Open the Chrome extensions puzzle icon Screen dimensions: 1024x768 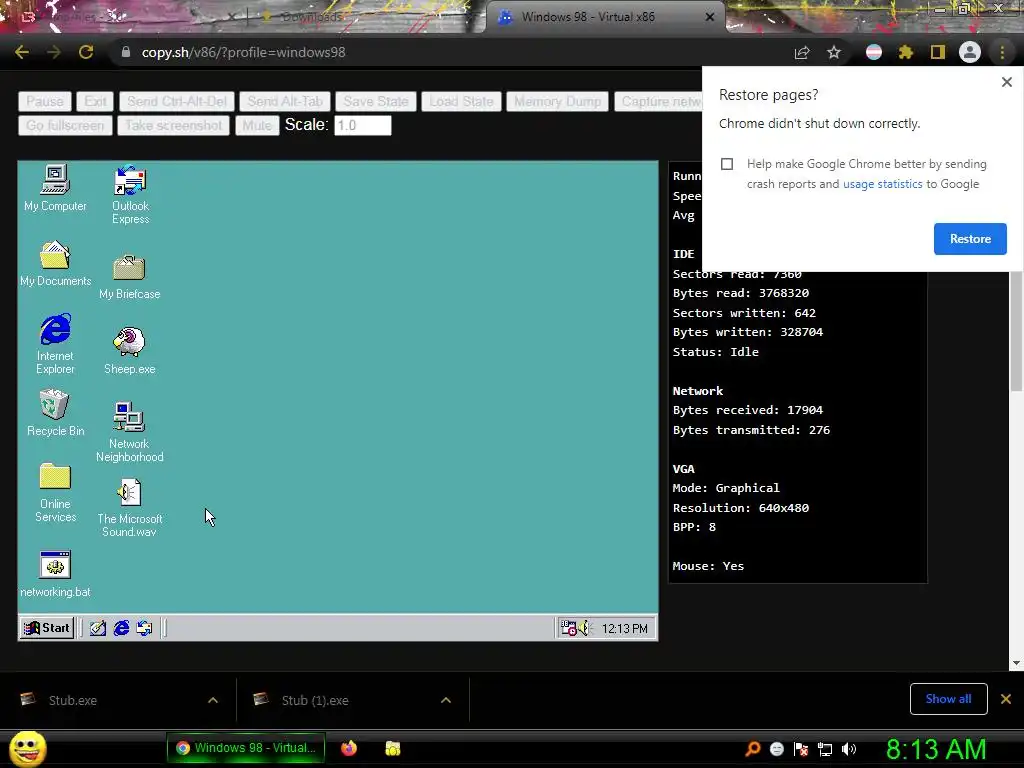(906, 52)
